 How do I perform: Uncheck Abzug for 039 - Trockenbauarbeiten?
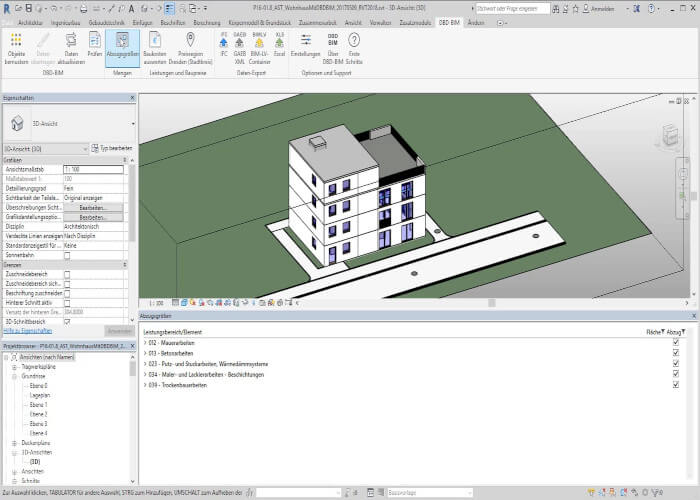coord(675,384)
